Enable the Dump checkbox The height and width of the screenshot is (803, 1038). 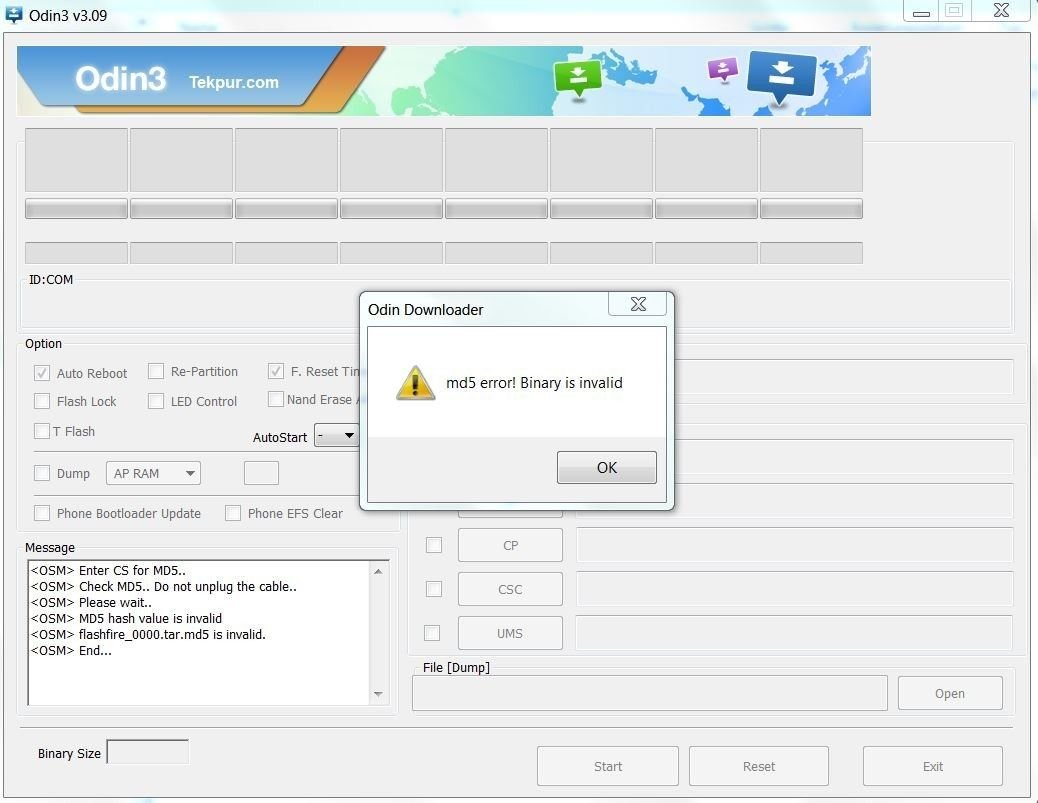pyautogui.click(x=42, y=473)
